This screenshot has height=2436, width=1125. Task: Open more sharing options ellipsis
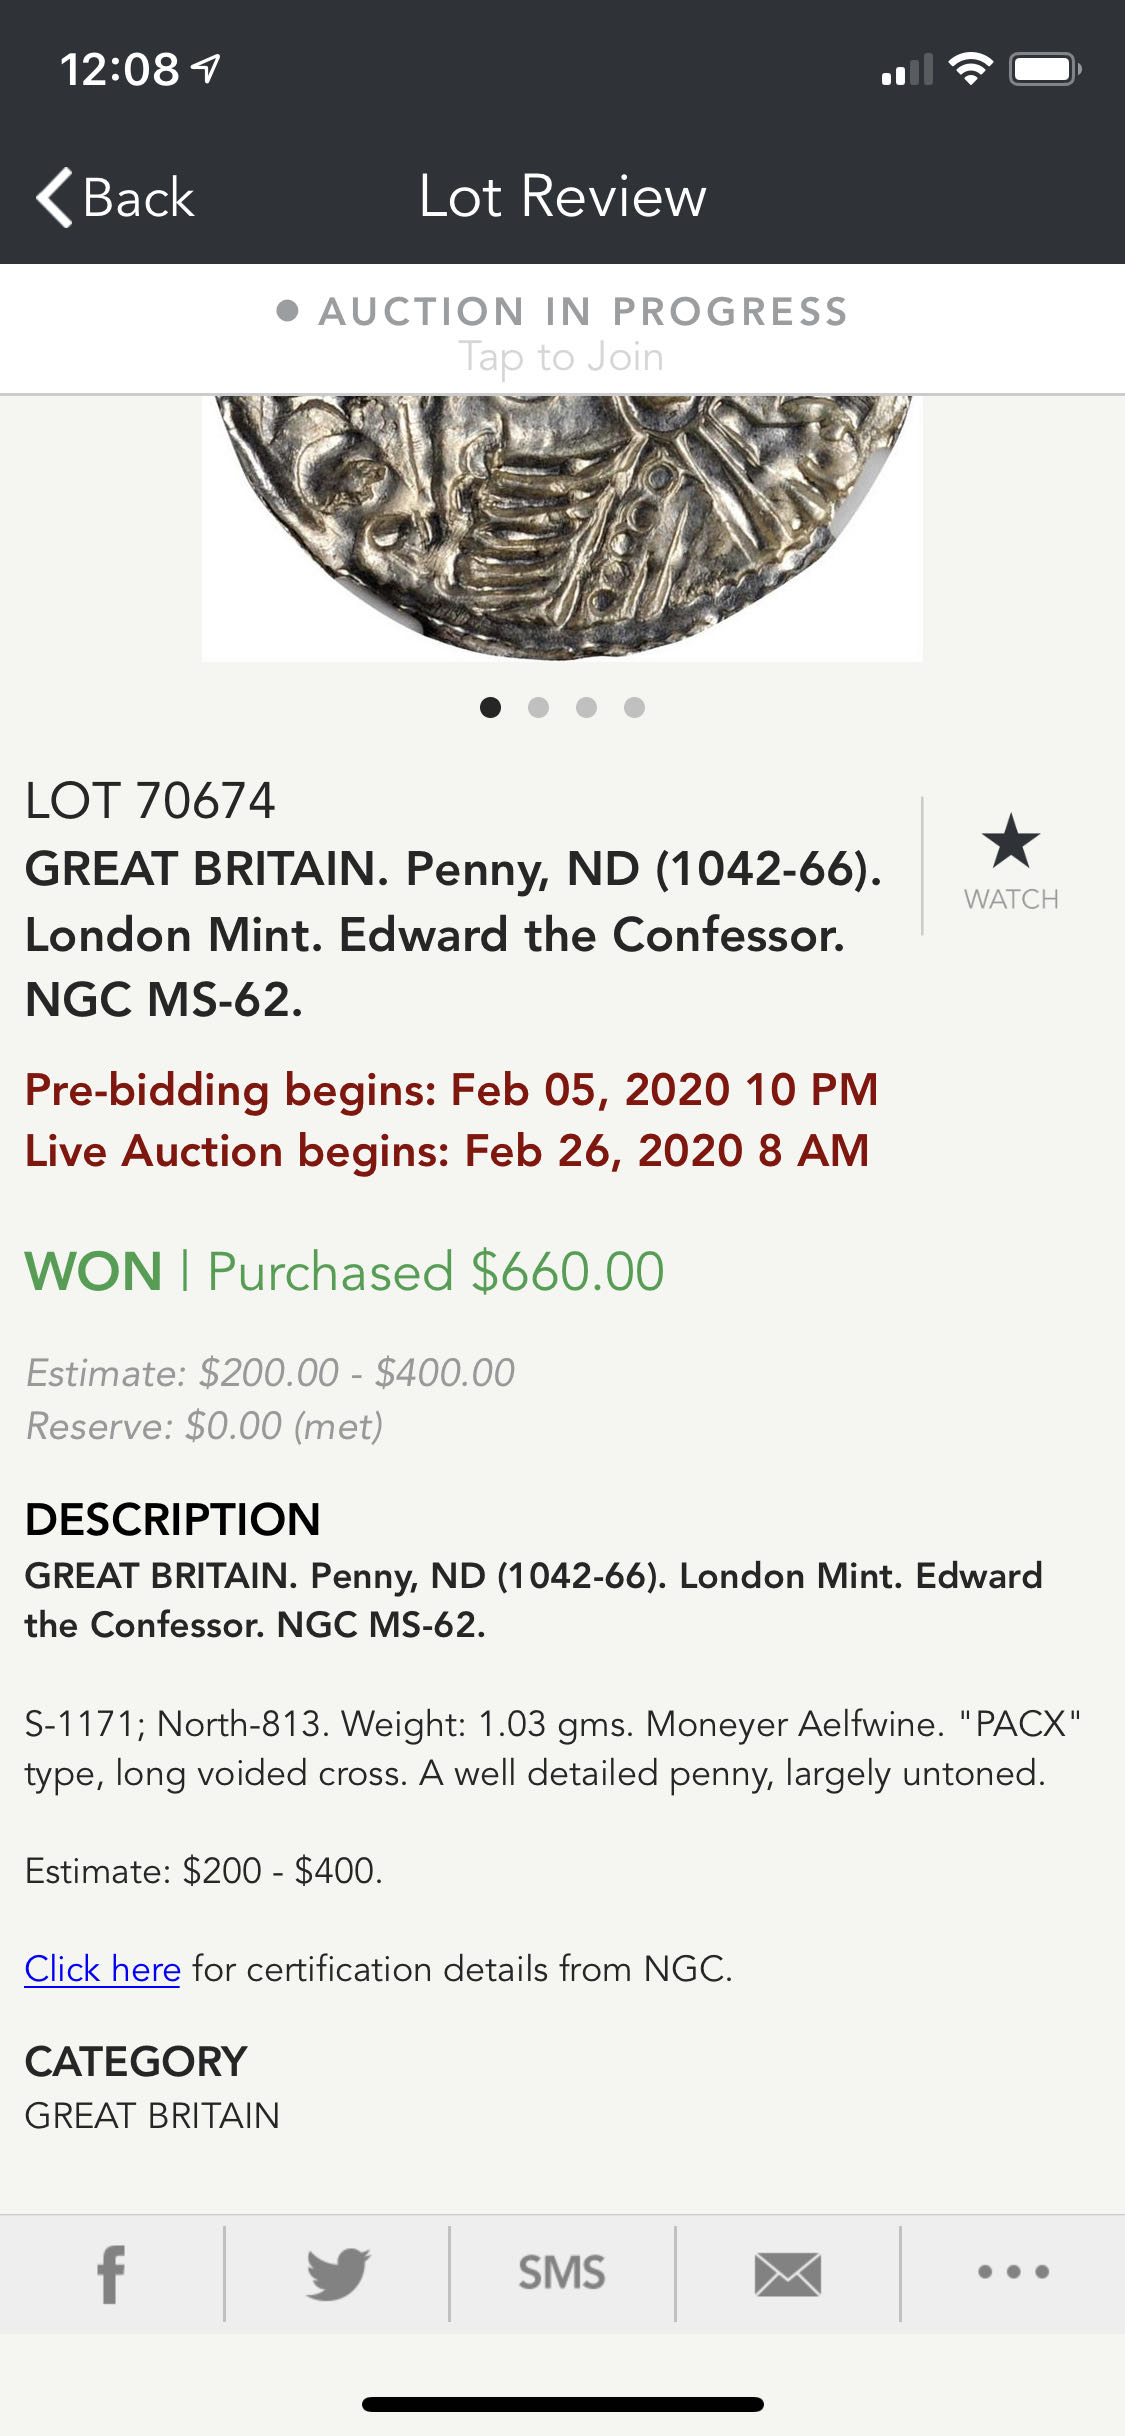pyautogui.click(x=1013, y=2272)
